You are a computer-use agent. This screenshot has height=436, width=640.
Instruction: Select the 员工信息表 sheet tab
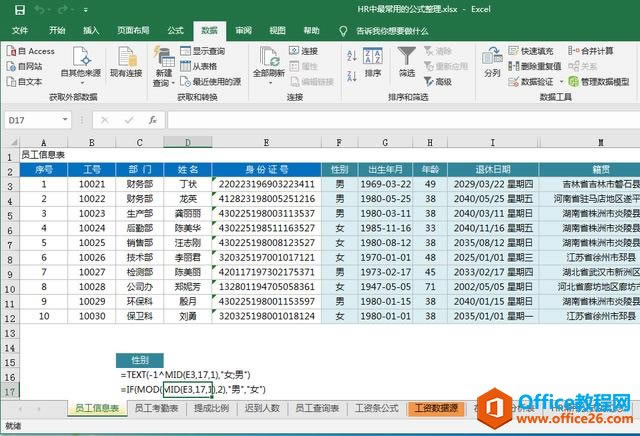pyautogui.click(x=97, y=408)
